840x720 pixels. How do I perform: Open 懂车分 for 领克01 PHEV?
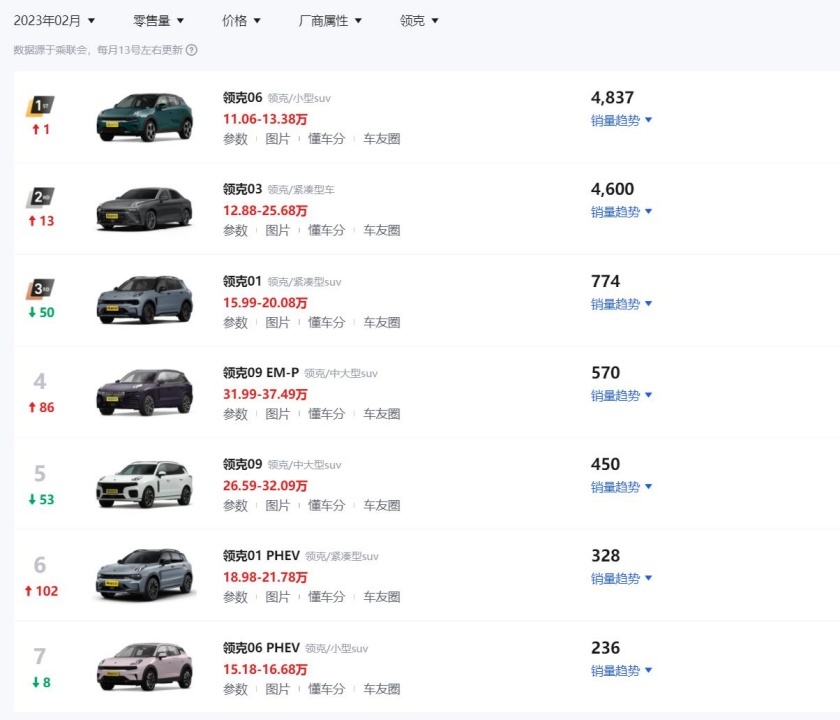coord(326,597)
